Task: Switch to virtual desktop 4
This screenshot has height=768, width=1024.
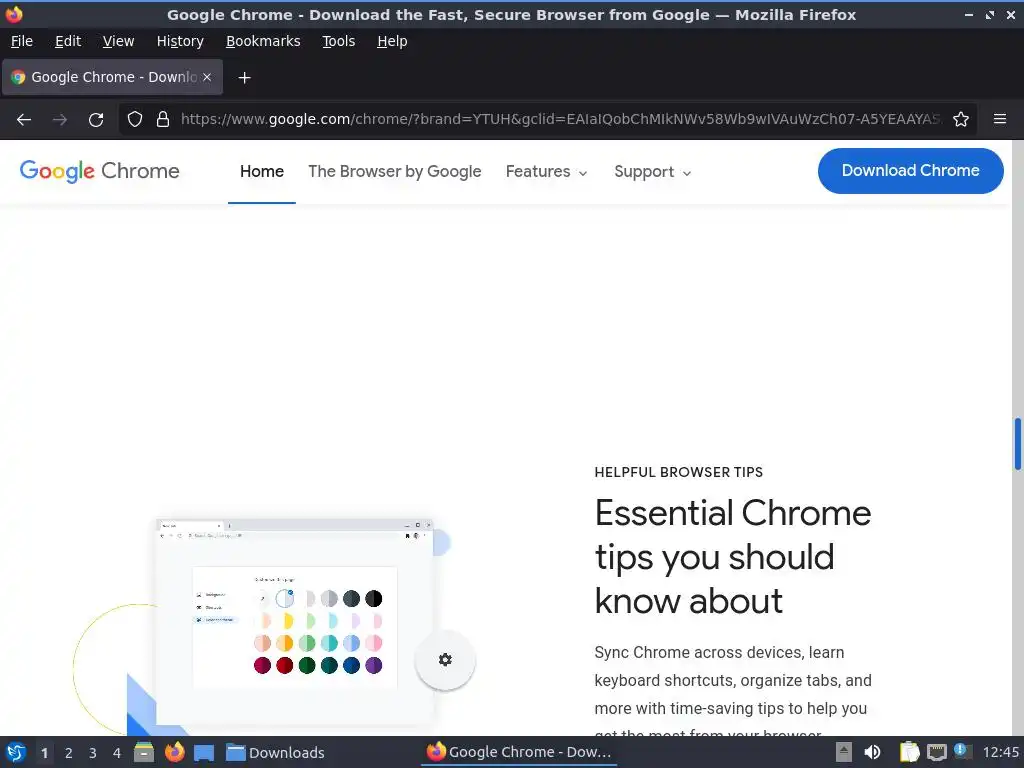Action: click(117, 753)
